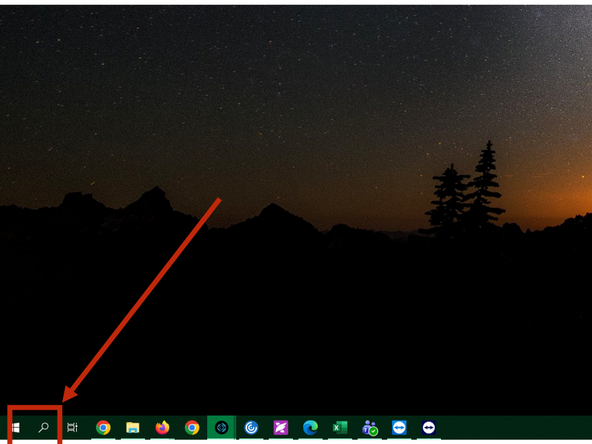Launch Microsoft Edge from the taskbar
This screenshot has width=592, height=444.
(310, 428)
